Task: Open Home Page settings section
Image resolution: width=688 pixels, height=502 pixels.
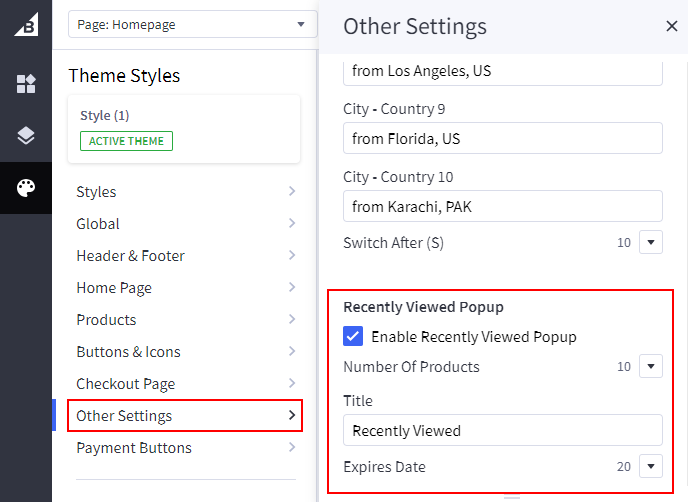Action: (x=185, y=288)
